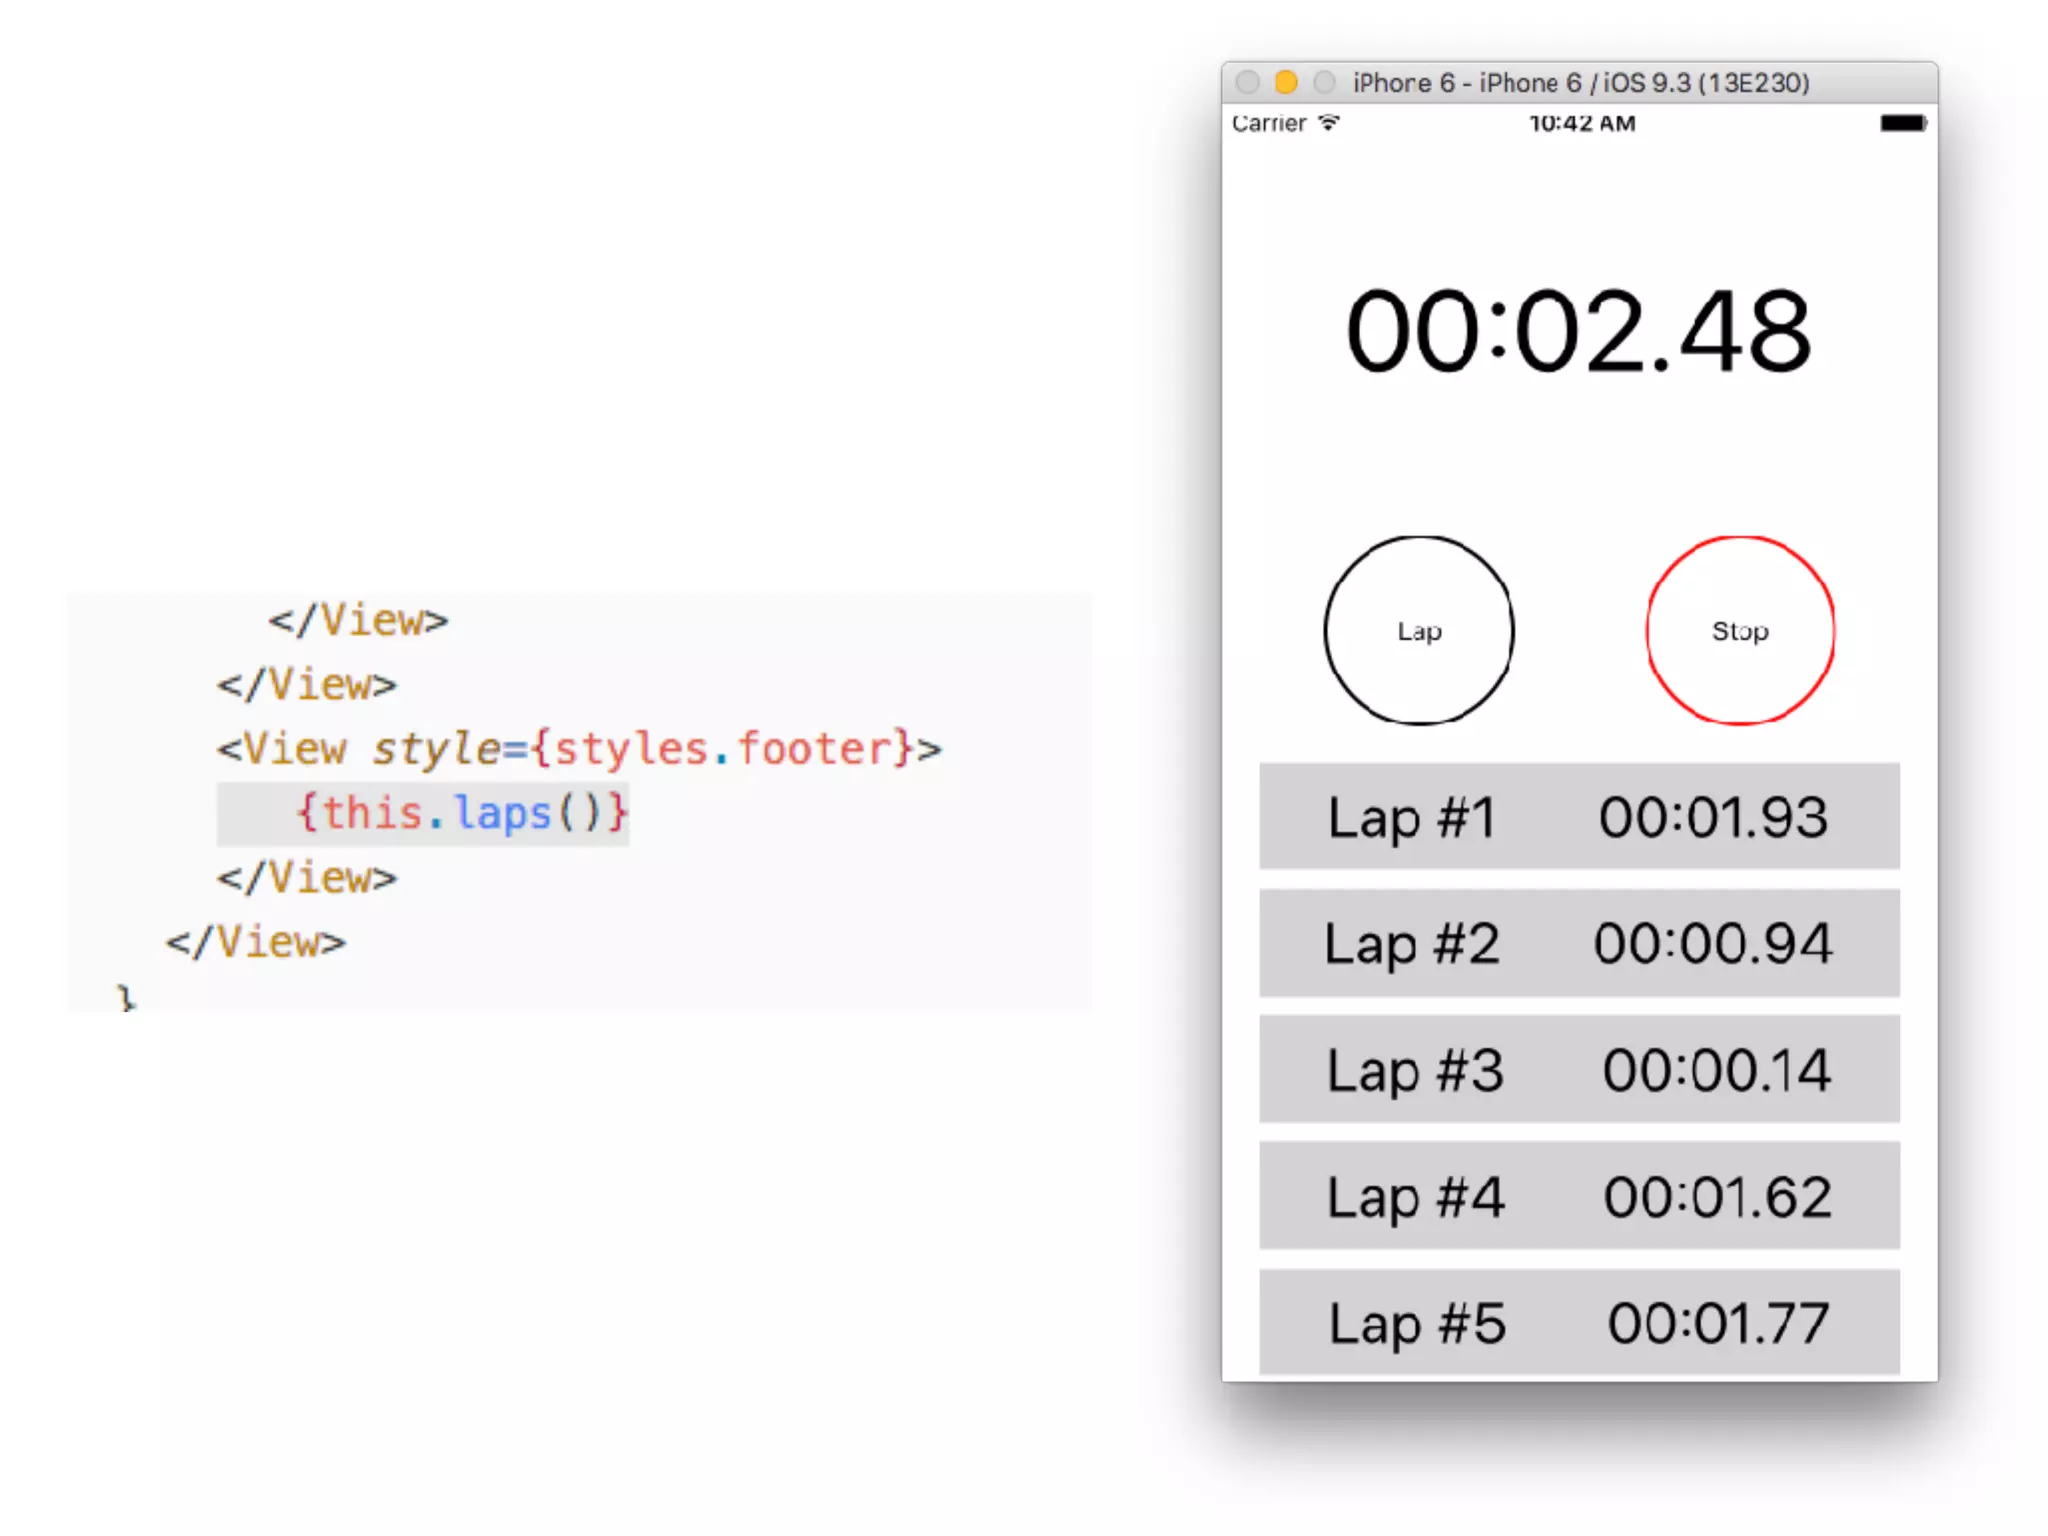Tap the Wi-Fi icon in status bar
This screenshot has width=2048, height=1536.
[x=1328, y=123]
